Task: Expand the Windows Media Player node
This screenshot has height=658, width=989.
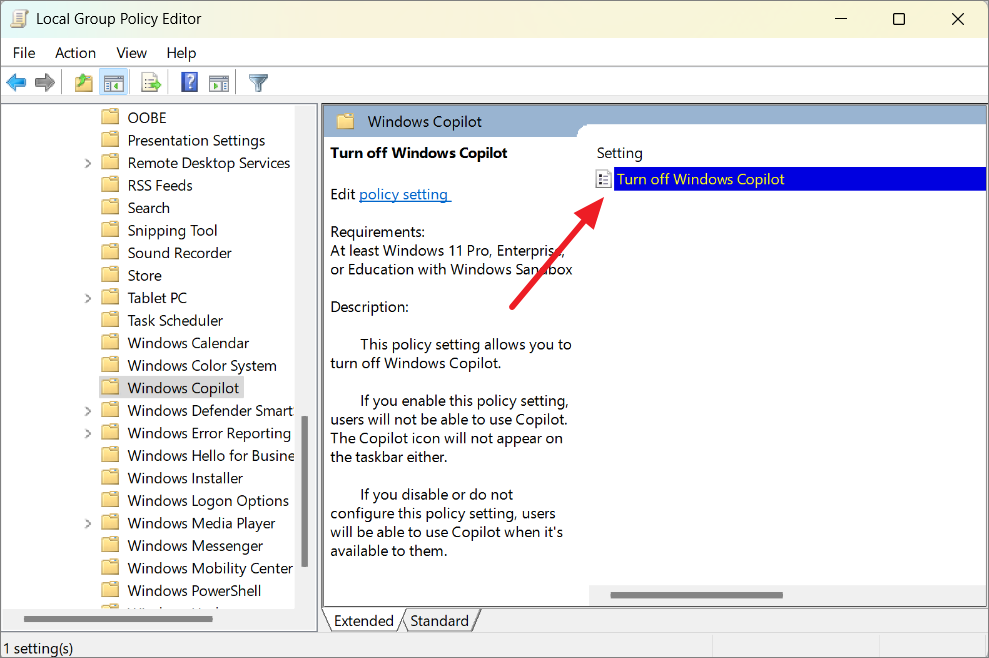Action: (x=88, y=524)
